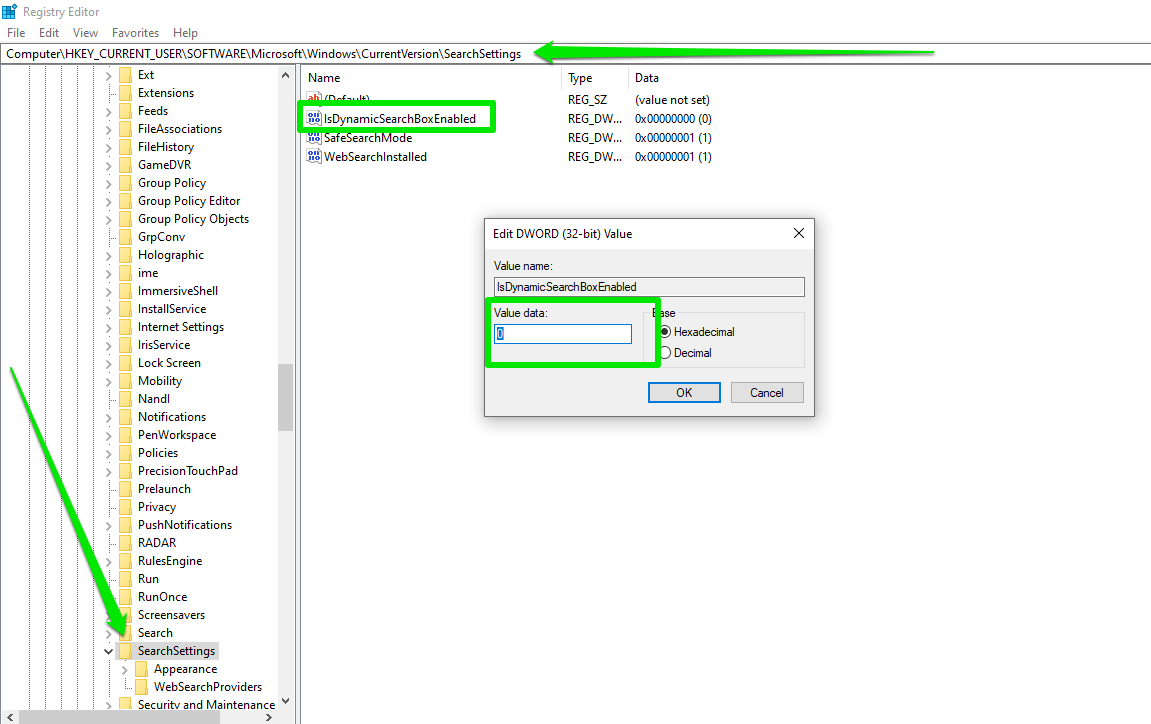Click the folder icon next to IrisService
1151x724 pixels.
click(126, 345)
